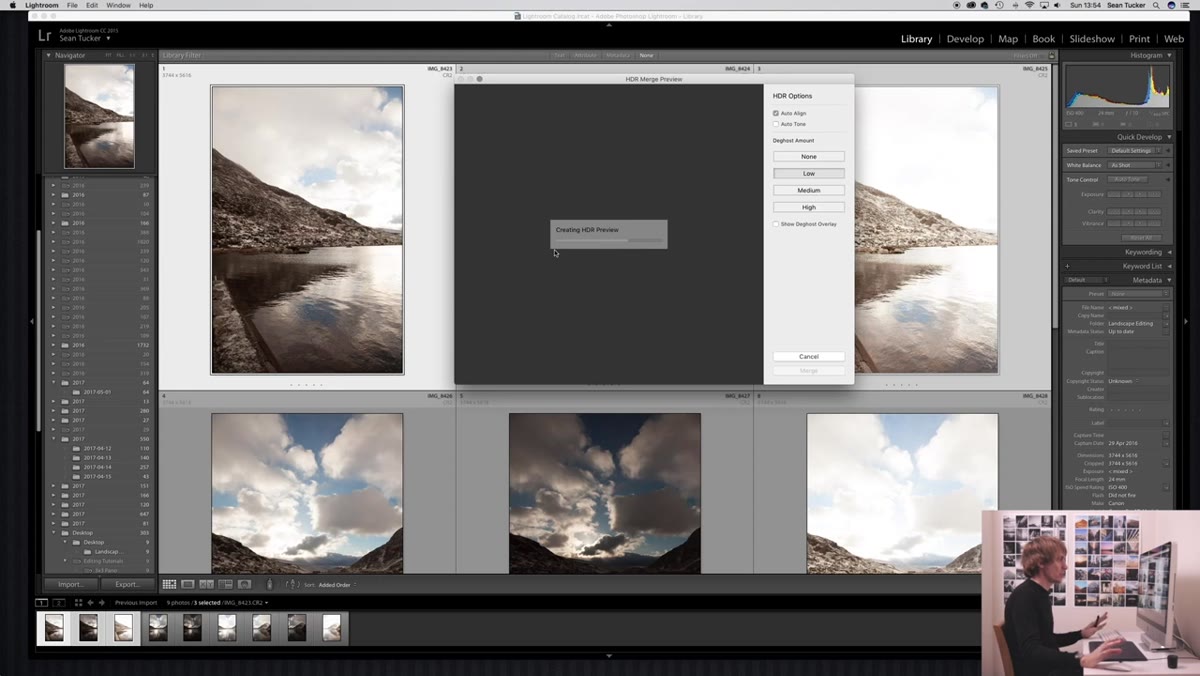This screenshot has width=1200, height=676.
Task: Cancel the HDR Merge Preview
Action: click(x=809, y=356)
